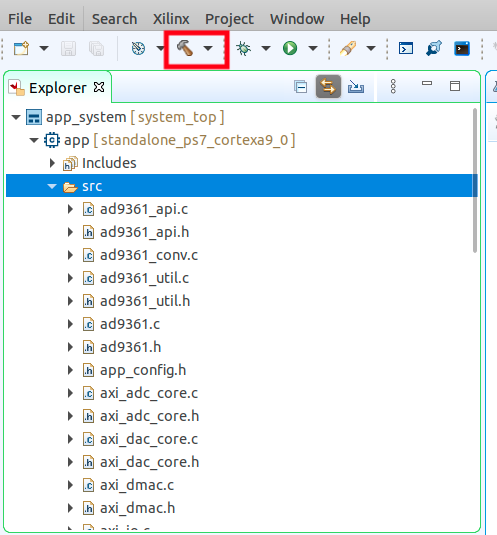Open the Edit menu
Image resolution: width=497 pixels, height=535 pixels.
pos(61,19)
